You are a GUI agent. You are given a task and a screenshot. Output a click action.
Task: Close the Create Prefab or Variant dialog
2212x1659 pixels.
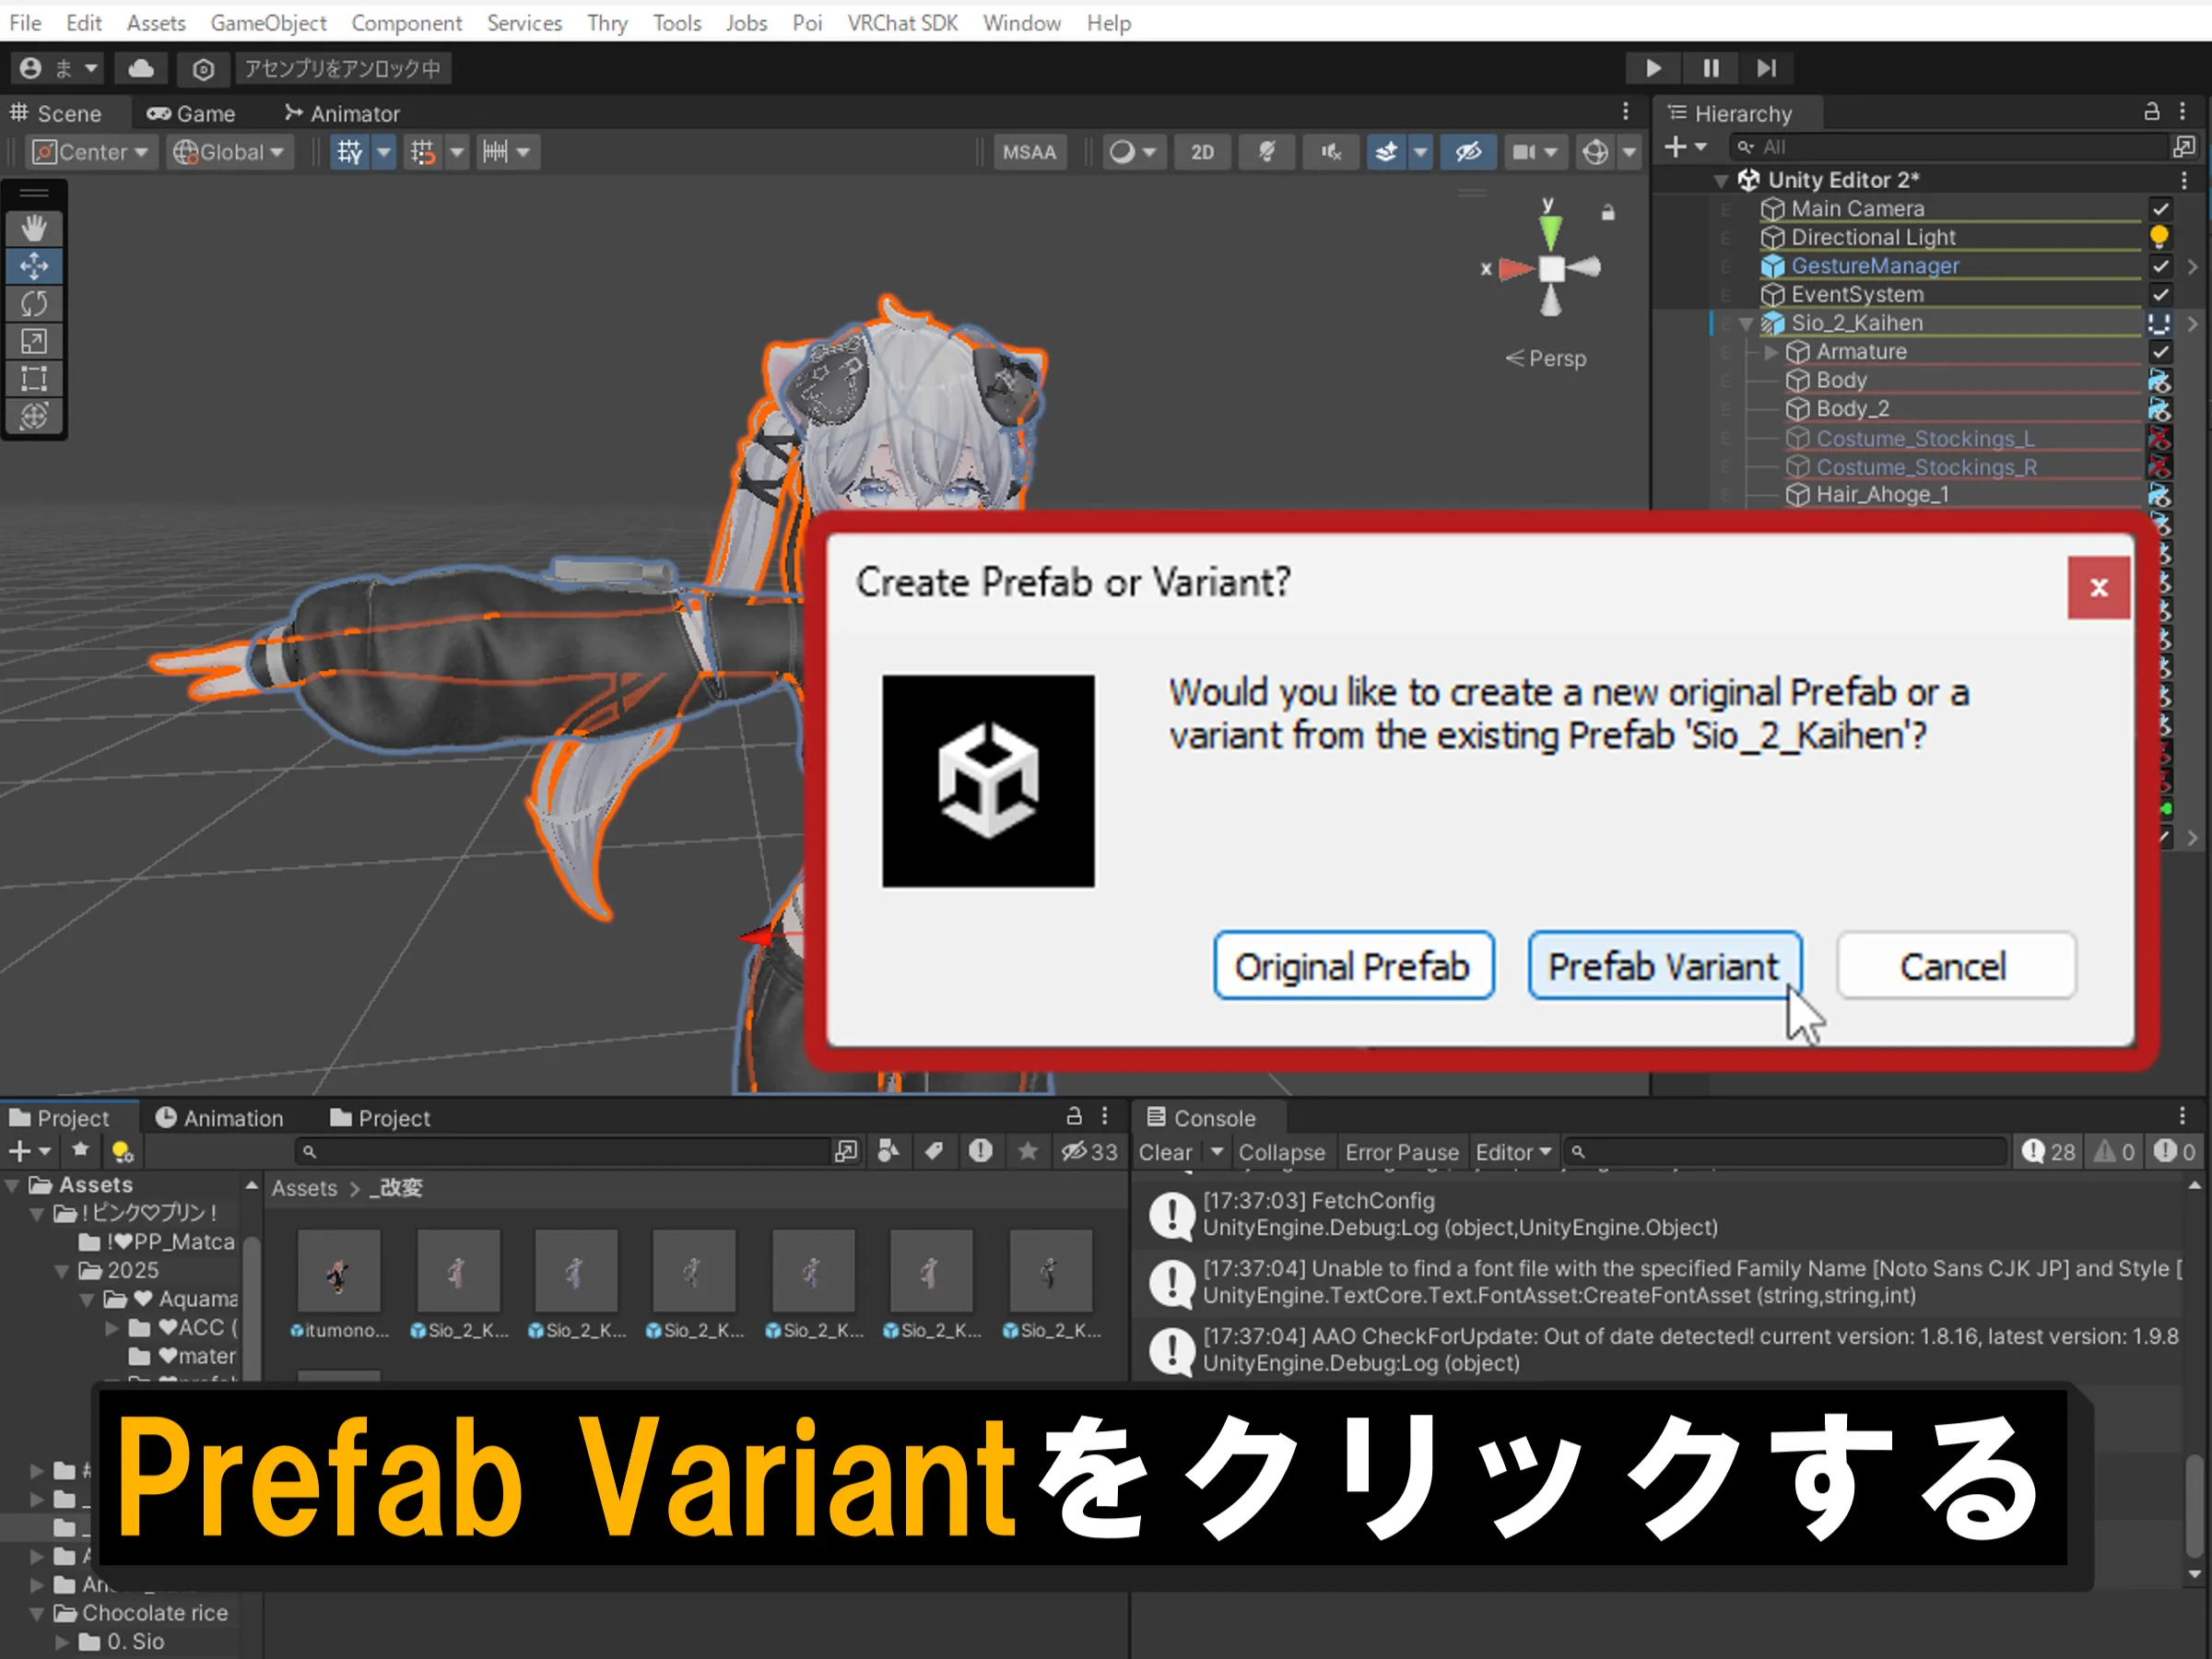click(2098, 587)
